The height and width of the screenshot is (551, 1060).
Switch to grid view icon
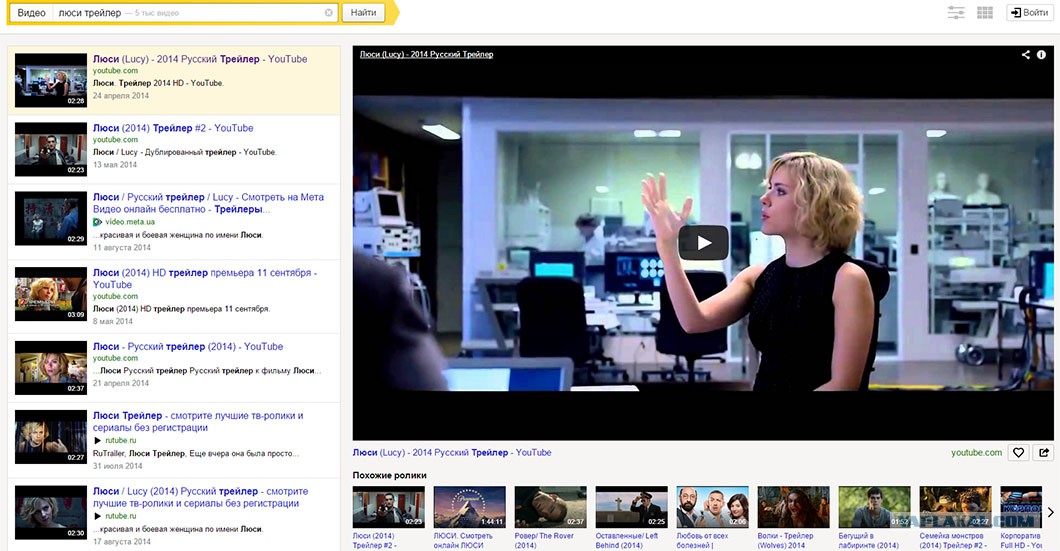[985, 13]
